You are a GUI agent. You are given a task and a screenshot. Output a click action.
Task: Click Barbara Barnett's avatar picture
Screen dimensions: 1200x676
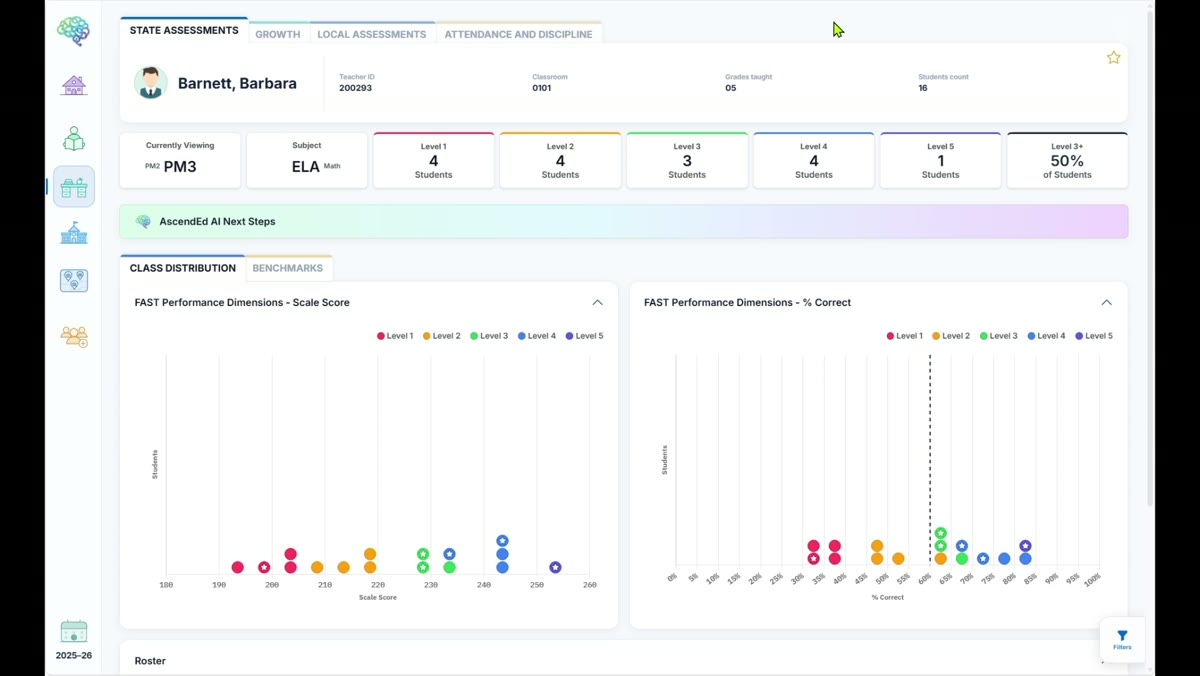click(151, 83)
